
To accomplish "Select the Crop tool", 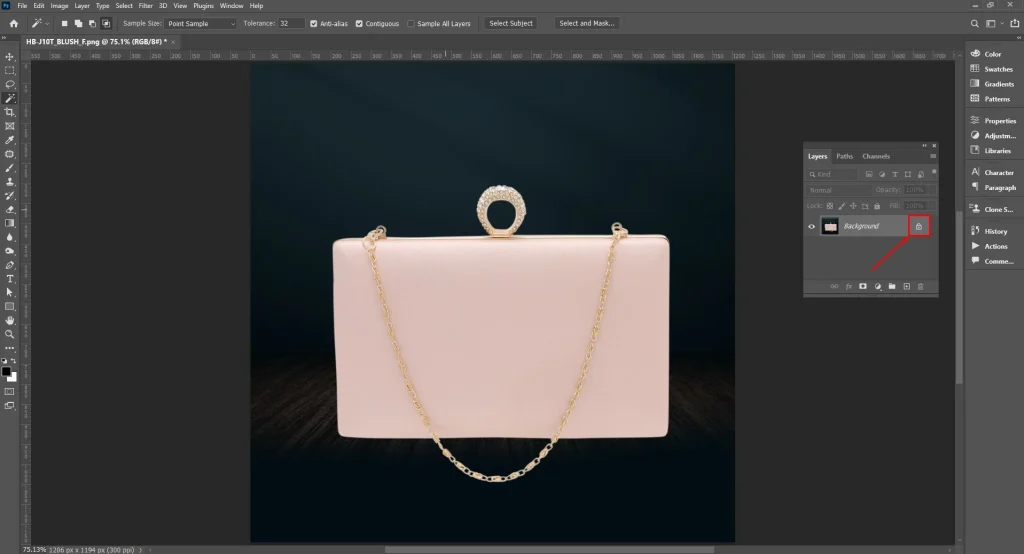I will click(x=10, y=112).
